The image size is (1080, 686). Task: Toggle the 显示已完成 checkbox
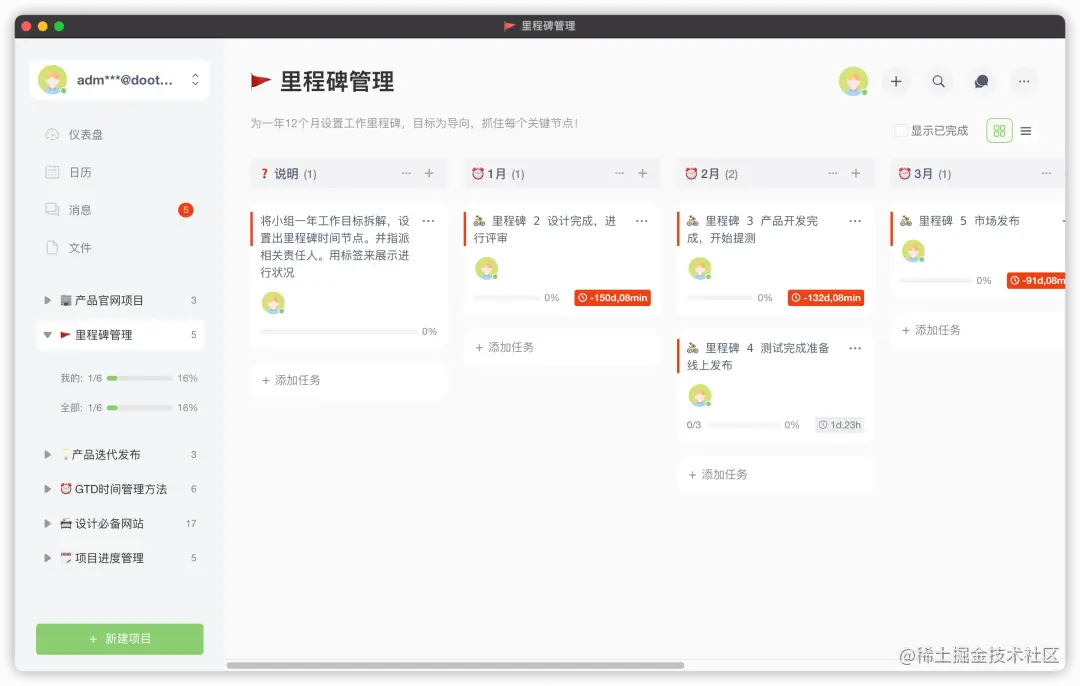(900, 131)
